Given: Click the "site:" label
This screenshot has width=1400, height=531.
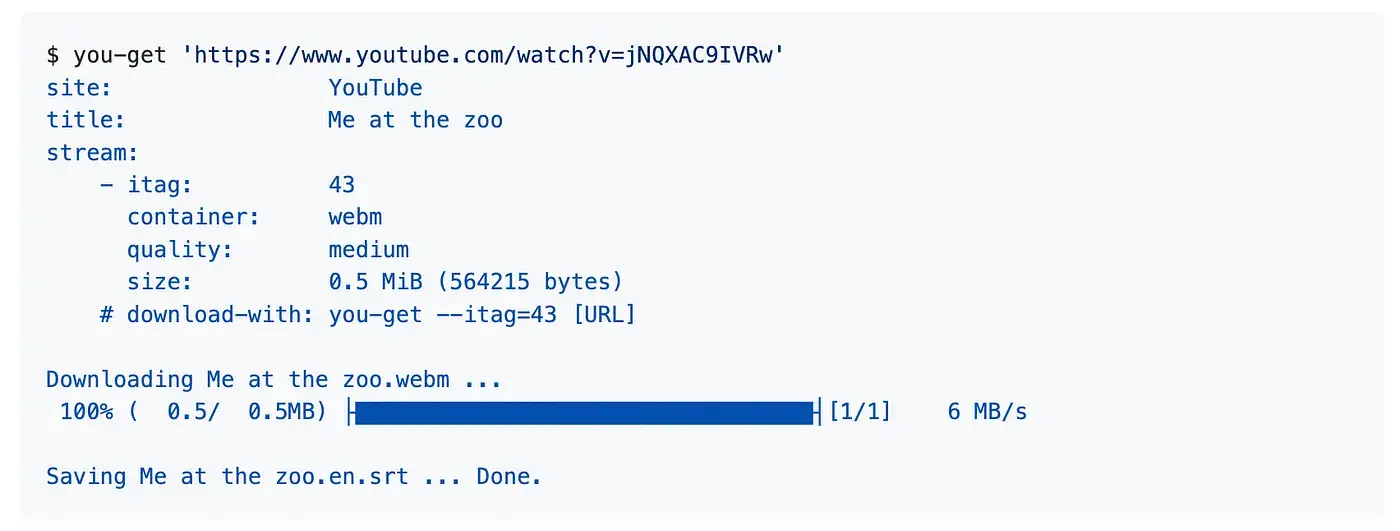Looking at the screenshot, I should (79, 88).
